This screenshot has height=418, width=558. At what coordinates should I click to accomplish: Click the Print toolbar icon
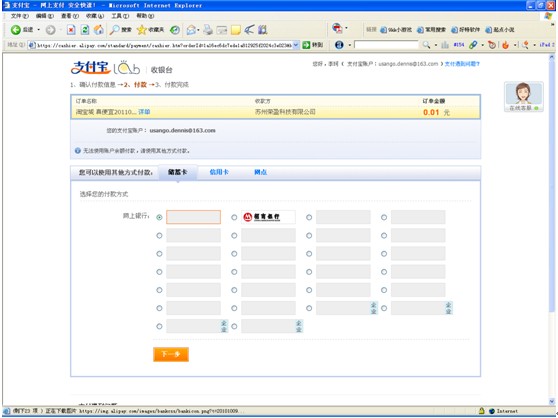(x=208, y=30)
